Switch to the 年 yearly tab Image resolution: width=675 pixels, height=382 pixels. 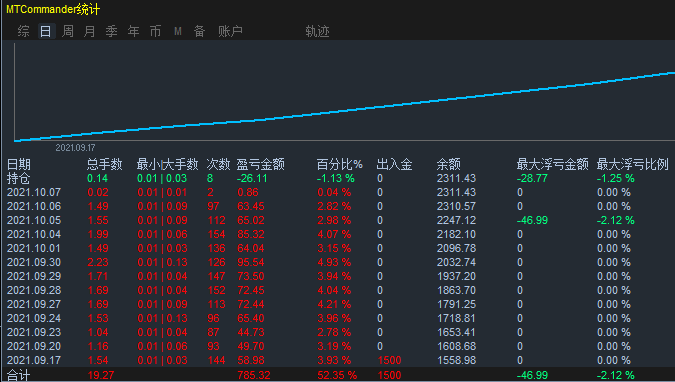pyautogui.click(x=133, y=31)
